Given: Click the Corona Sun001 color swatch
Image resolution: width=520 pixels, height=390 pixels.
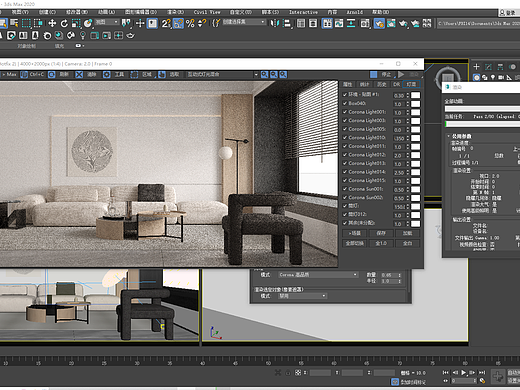Looking at the screenshot, I should click(x=416, y=189).
